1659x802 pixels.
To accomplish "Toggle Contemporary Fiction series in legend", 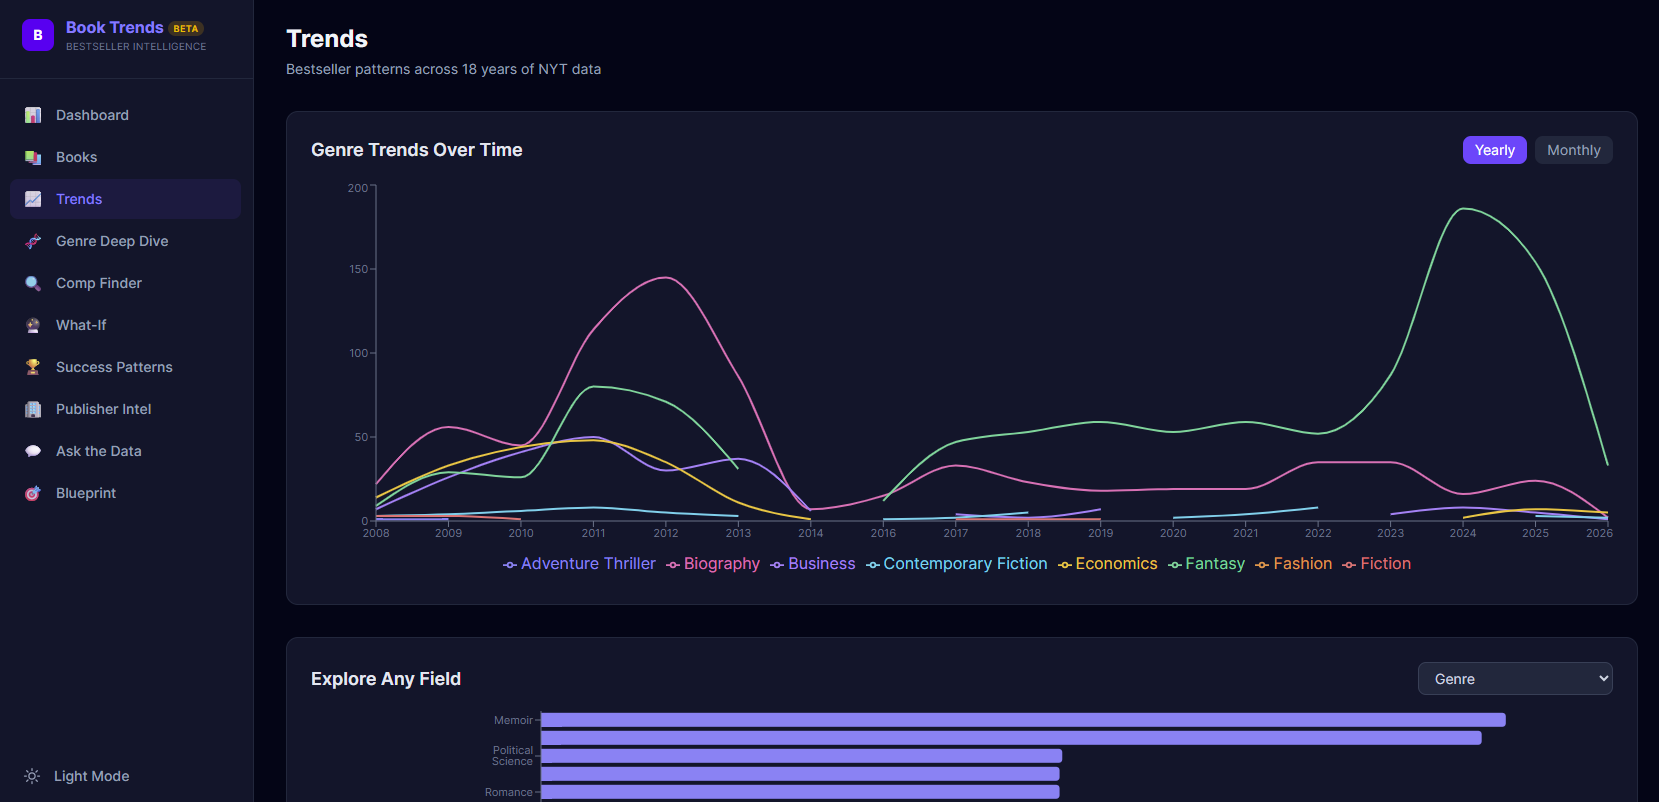I will click(957, 564).
